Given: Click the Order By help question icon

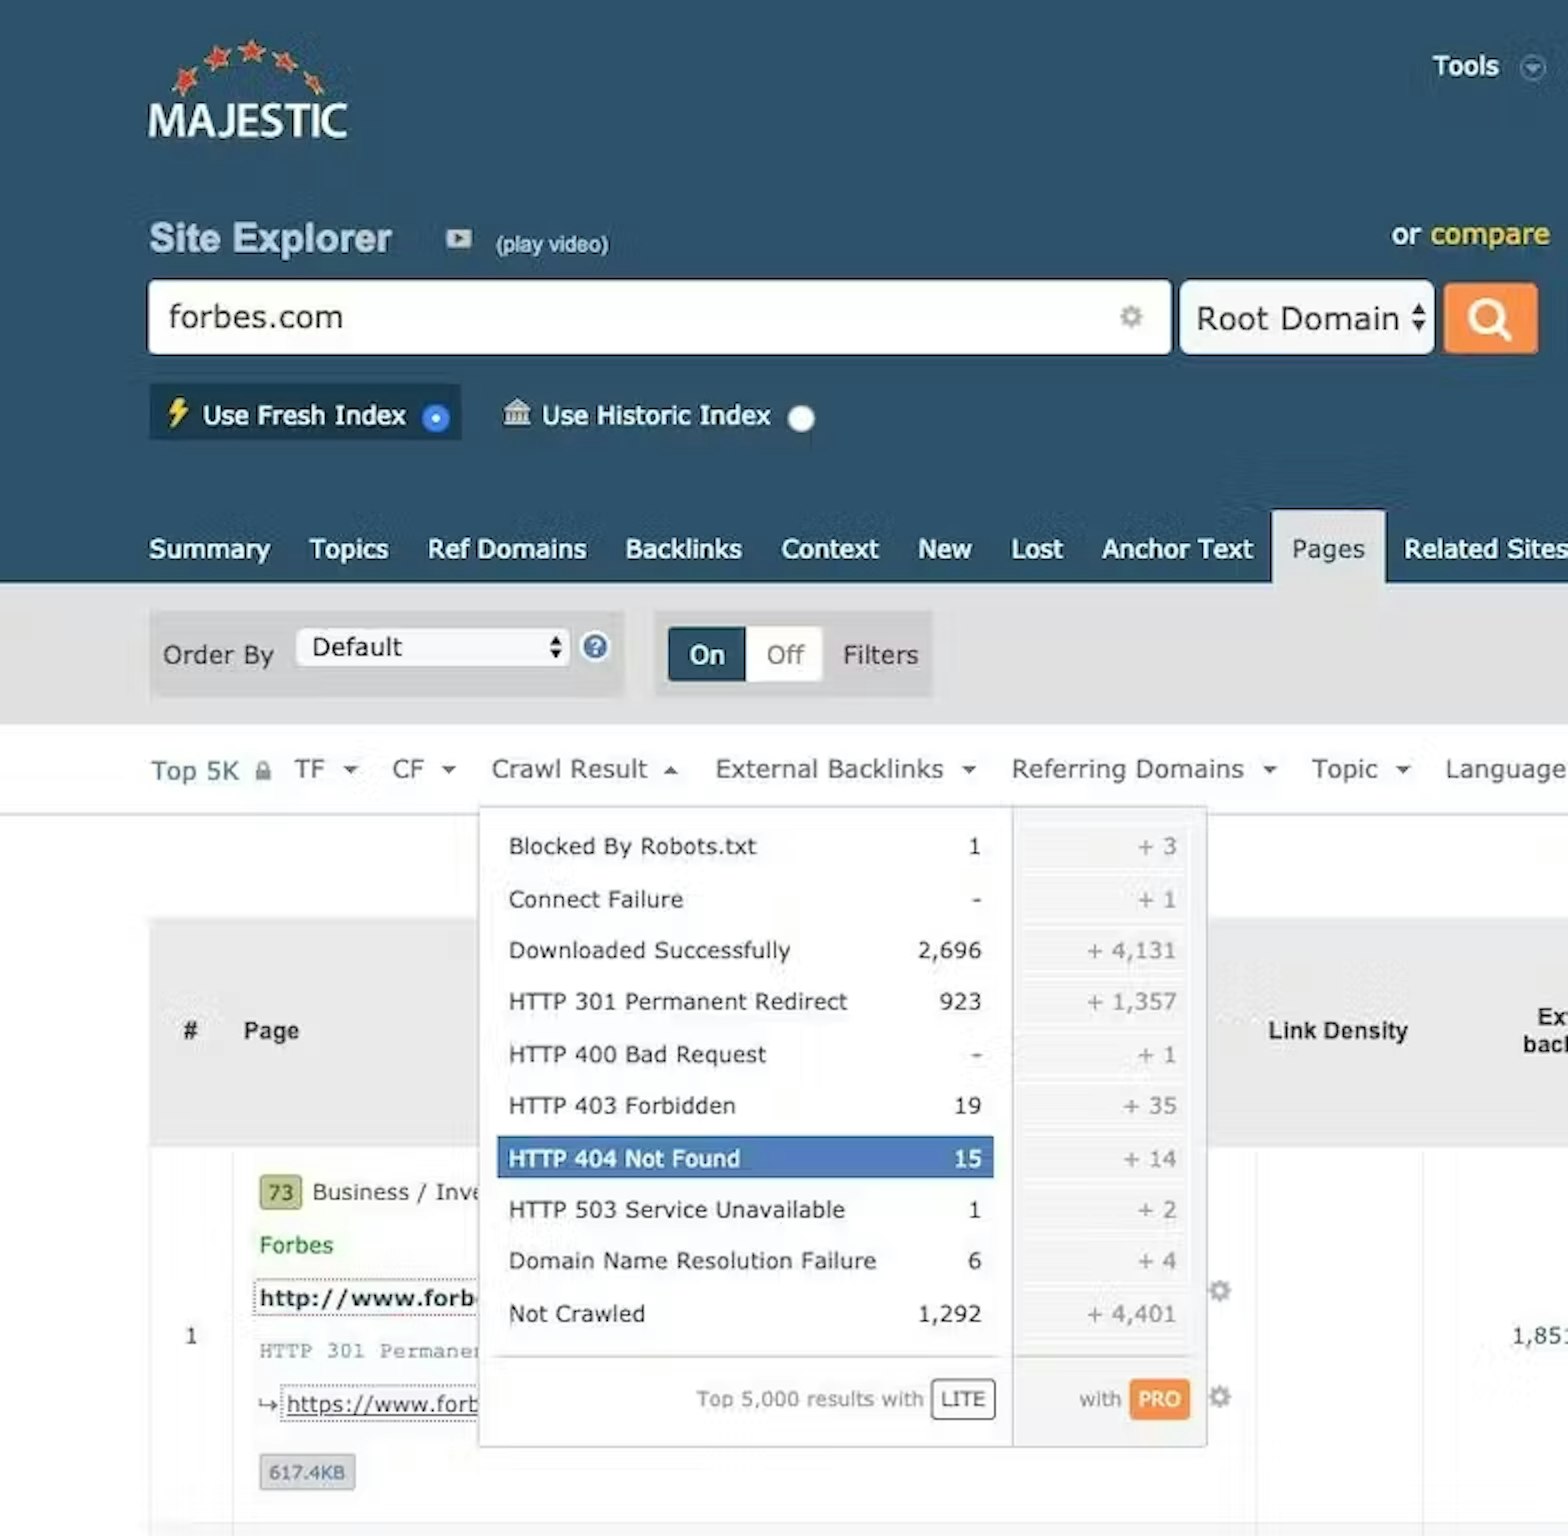Looking at the screenshot, I should tap(595, 647).
